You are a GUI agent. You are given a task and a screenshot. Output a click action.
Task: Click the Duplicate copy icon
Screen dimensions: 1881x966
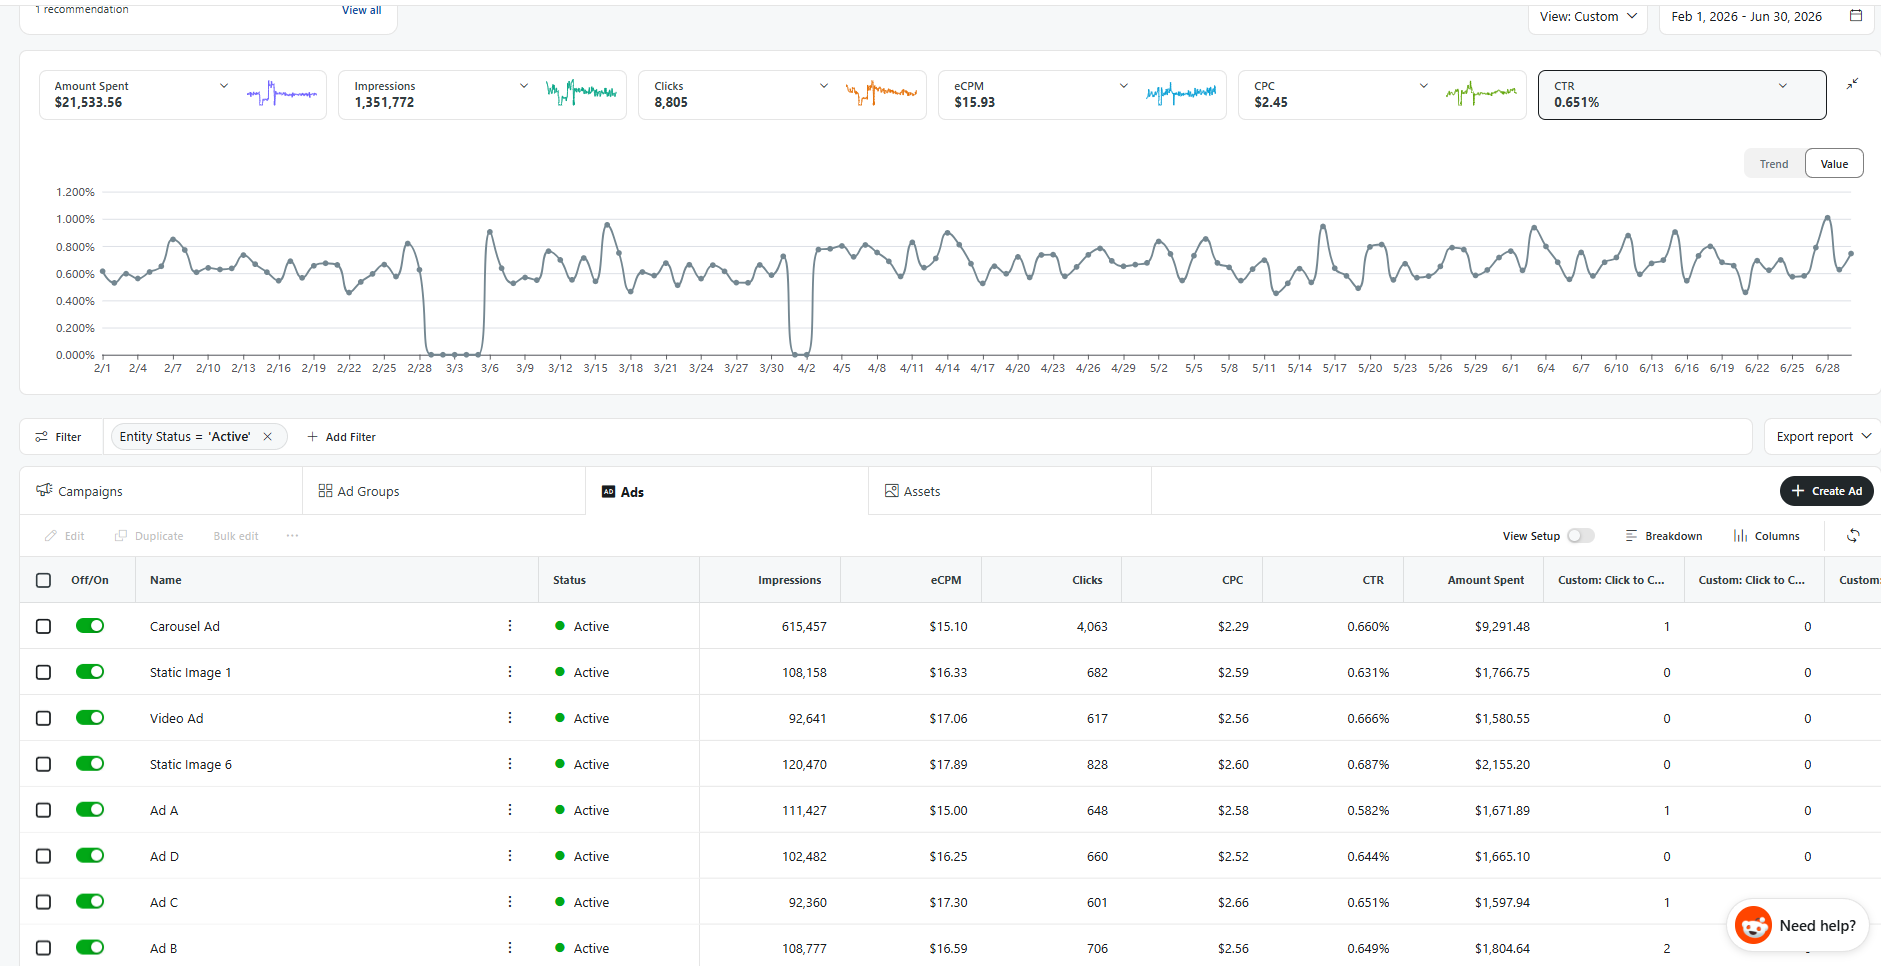121,536
